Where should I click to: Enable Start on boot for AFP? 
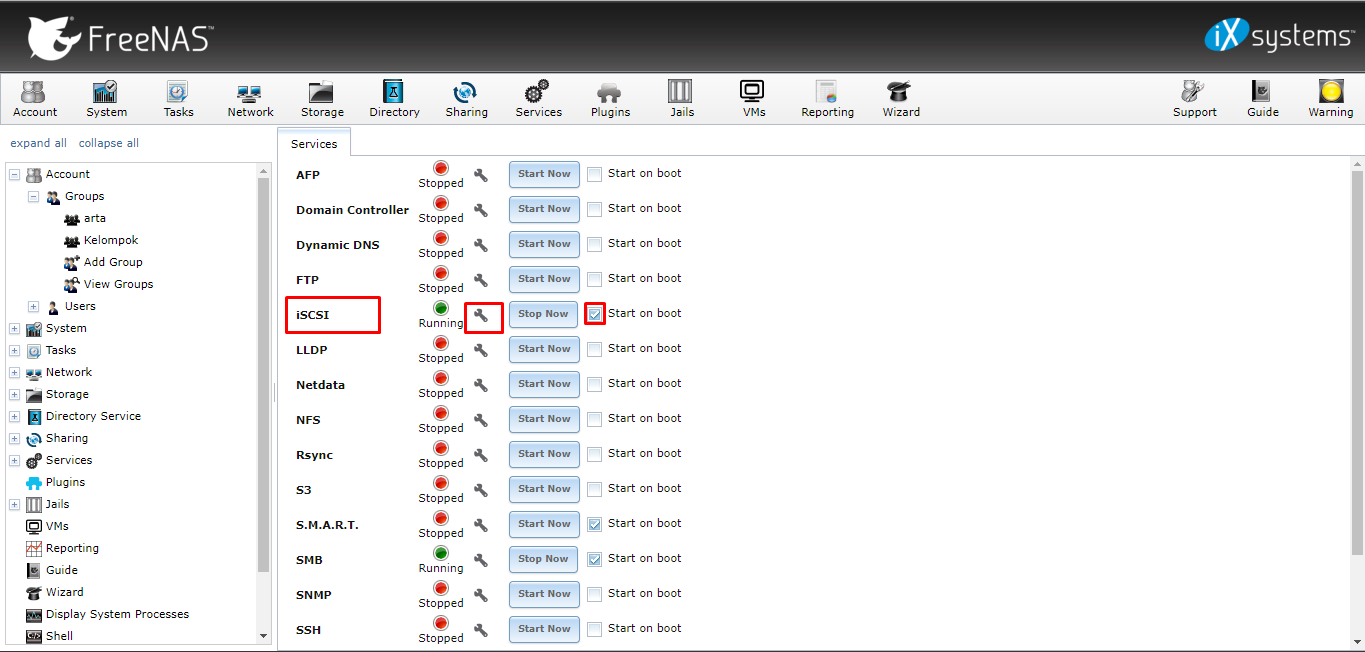[x=594, y=174]
